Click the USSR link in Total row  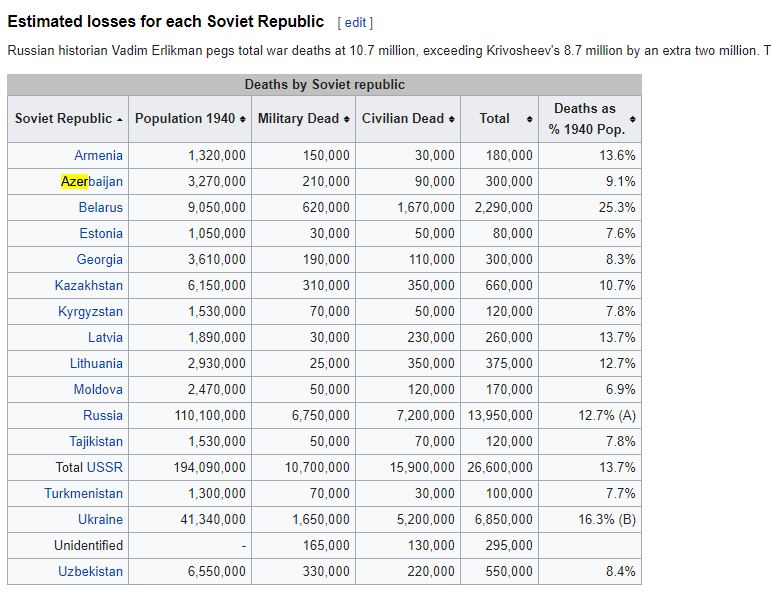(104, 467)
